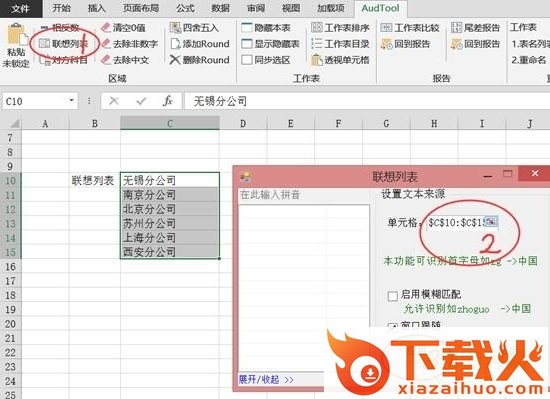The image size is (550, 399).
Task: Click the select-all corner triangle
Action: [x=14, y=123]
